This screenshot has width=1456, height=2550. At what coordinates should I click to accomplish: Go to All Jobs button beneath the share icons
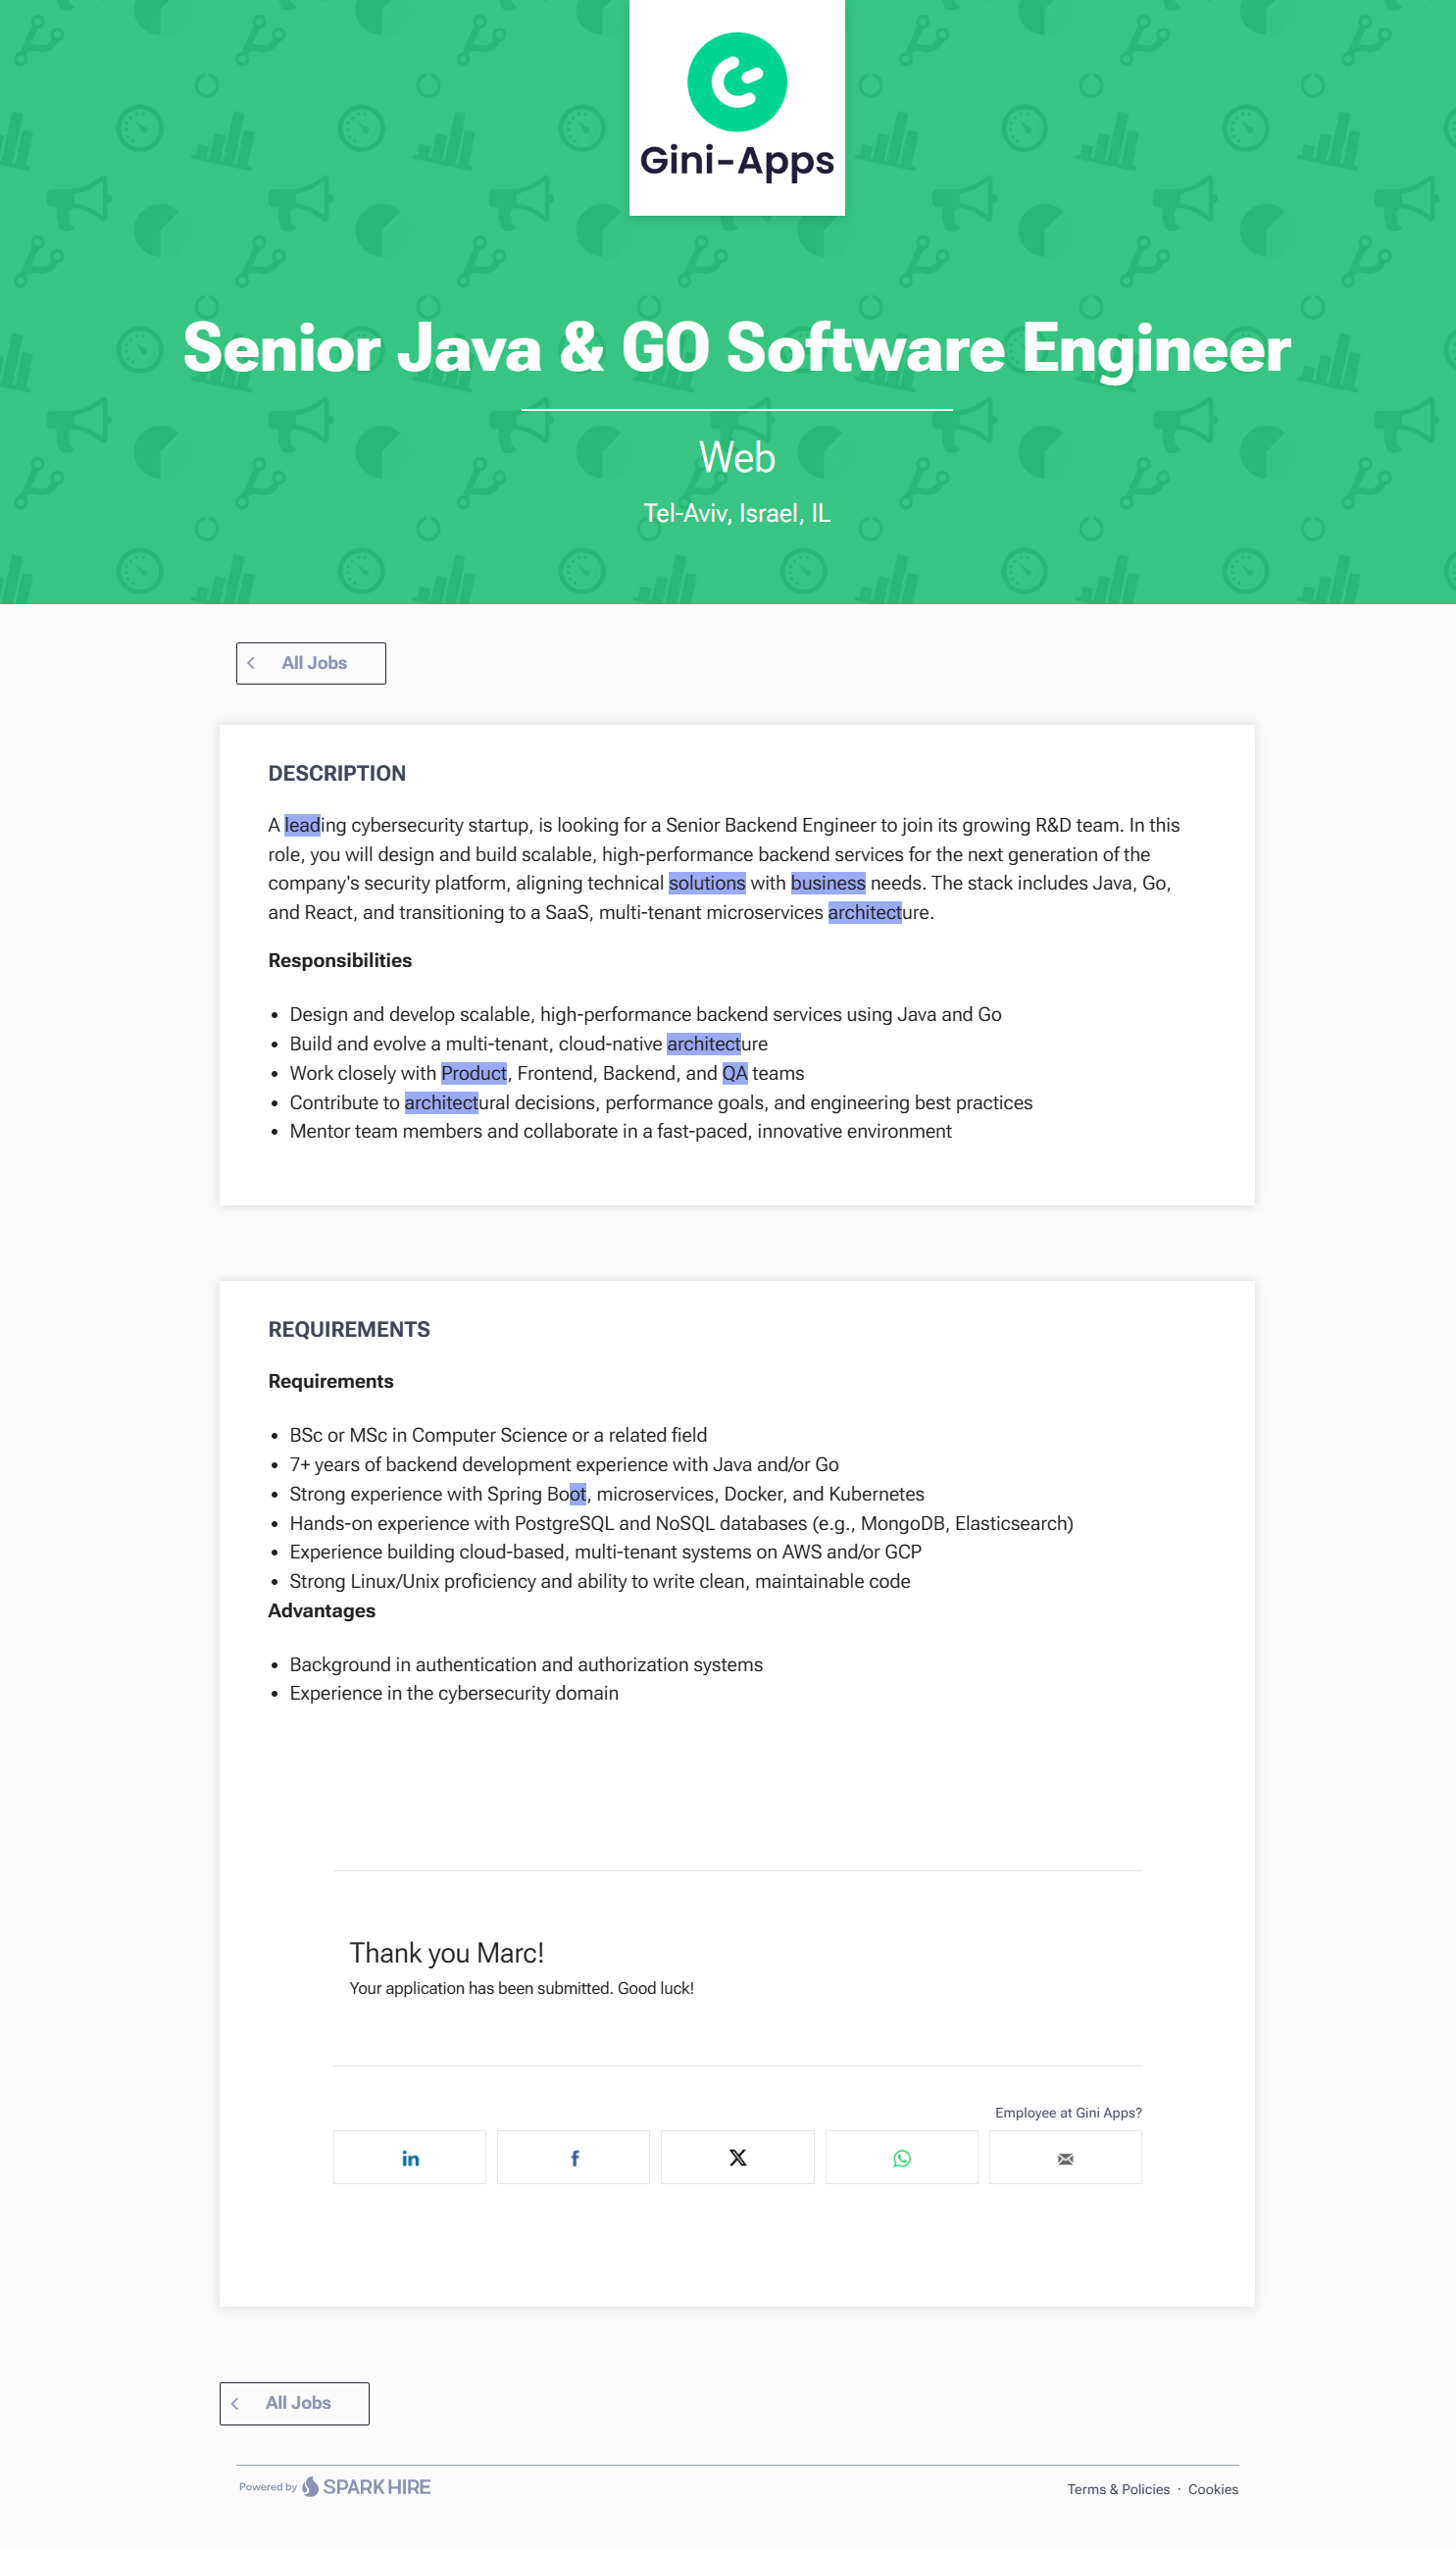(295, 2403)
